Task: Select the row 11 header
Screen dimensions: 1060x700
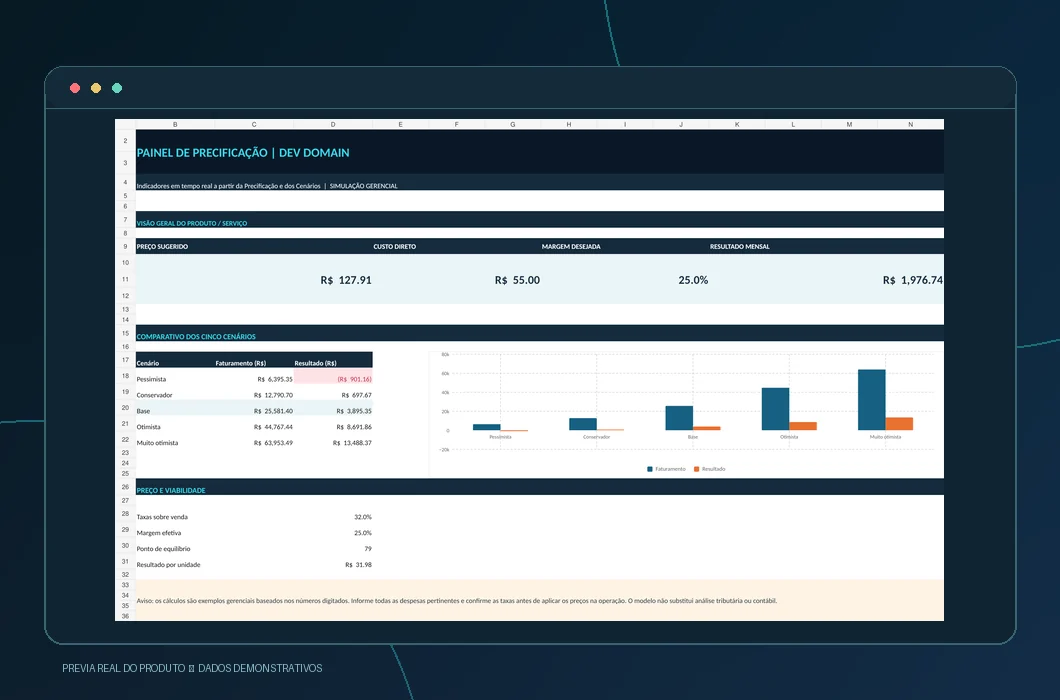Action: tap(125, 279)
